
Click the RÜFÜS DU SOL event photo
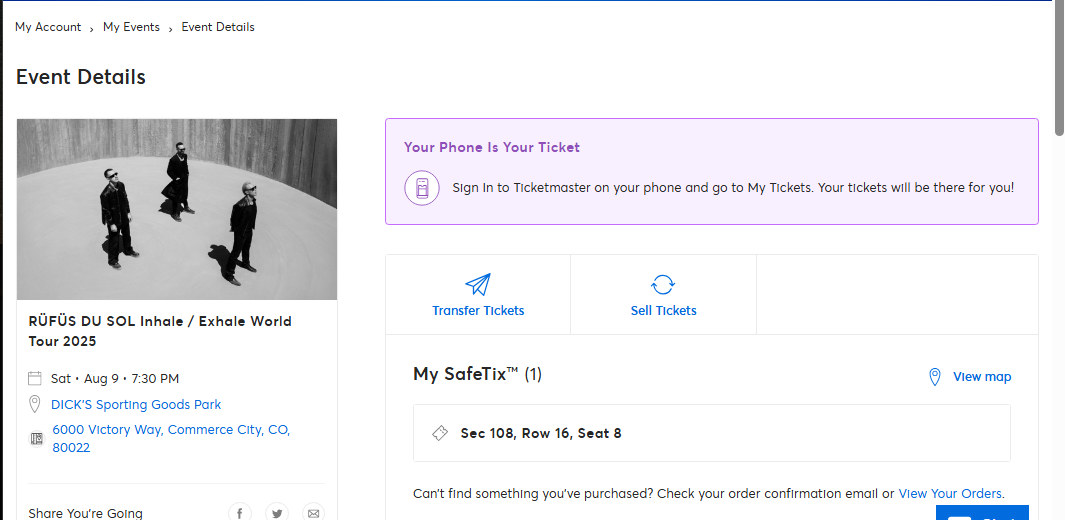point(177,209)
